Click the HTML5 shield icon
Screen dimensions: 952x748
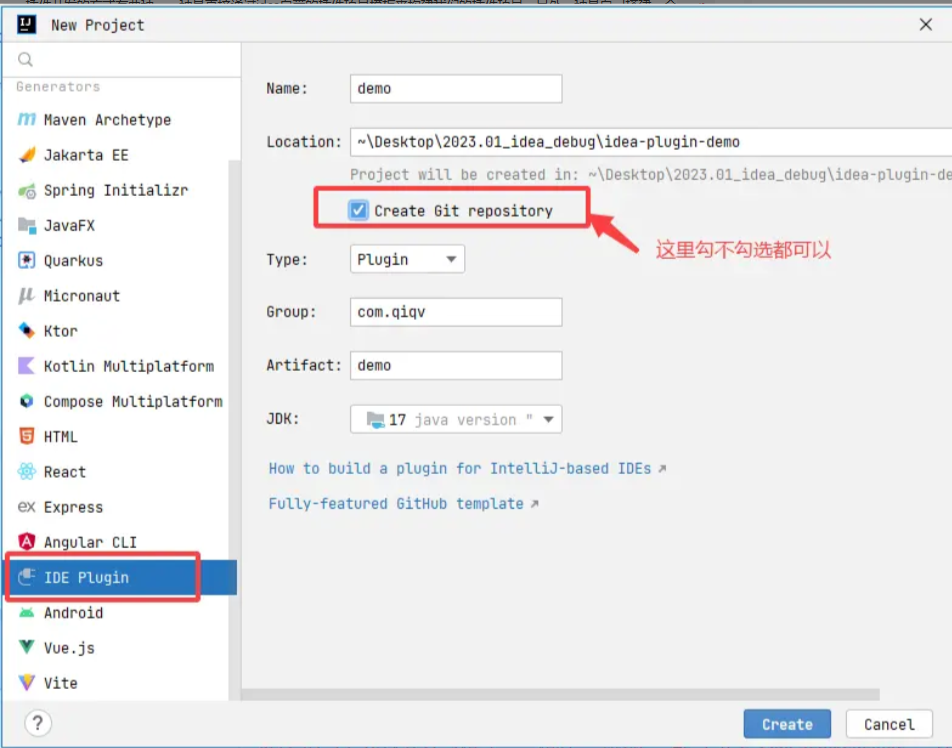27,436
